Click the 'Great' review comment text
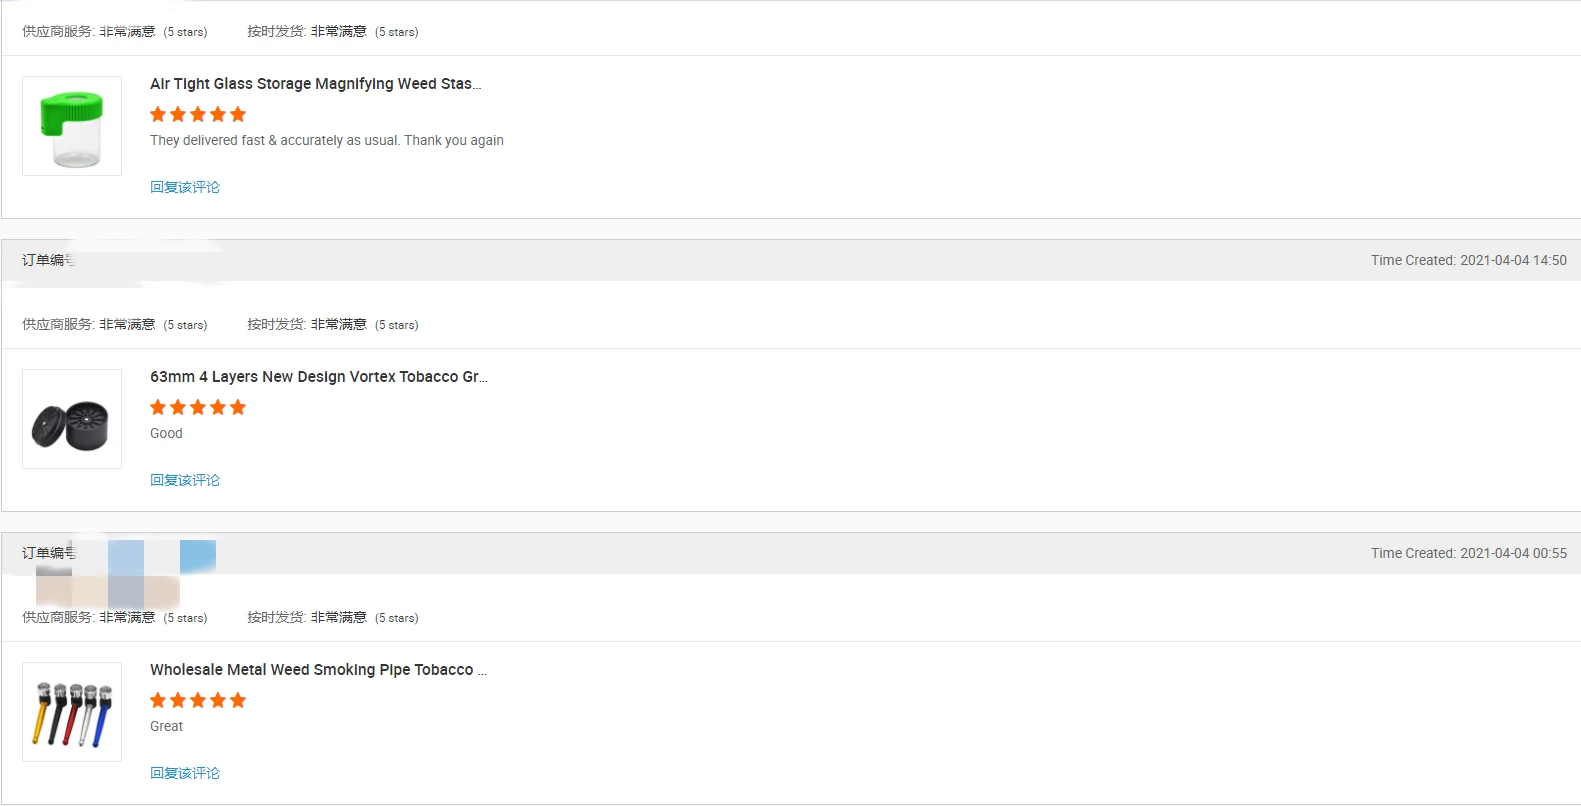 (x=166, y=726)
